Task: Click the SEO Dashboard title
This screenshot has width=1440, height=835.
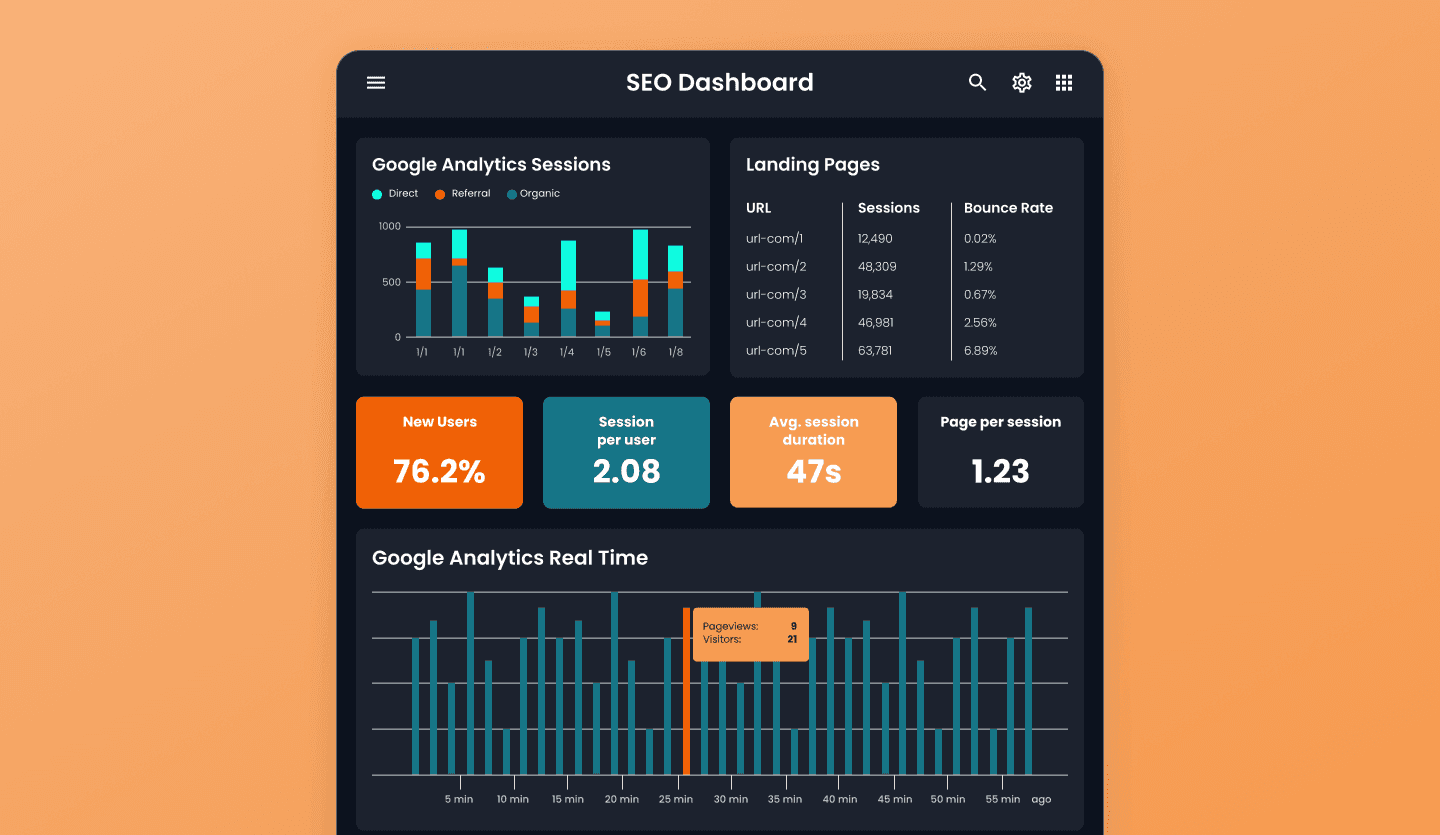Action: pos(720,83)
